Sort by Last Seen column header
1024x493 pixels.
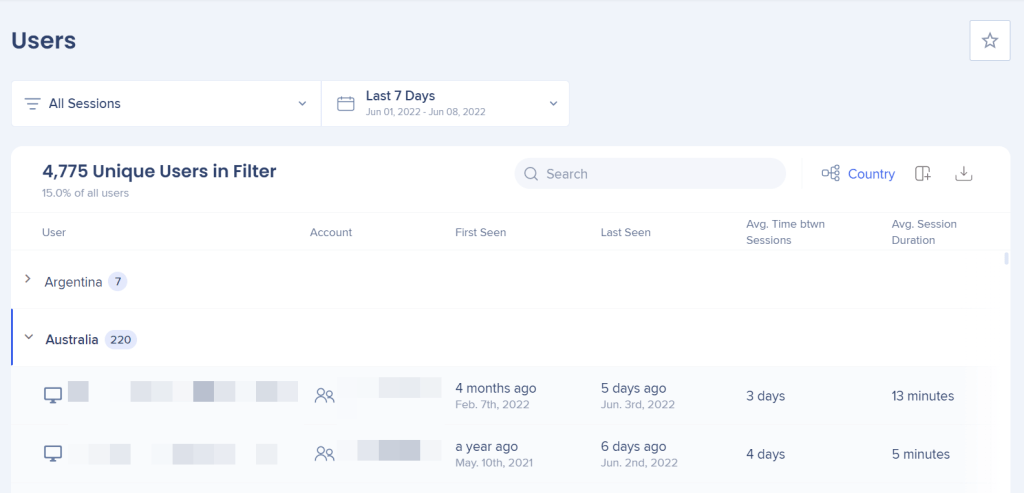[625, 233]
